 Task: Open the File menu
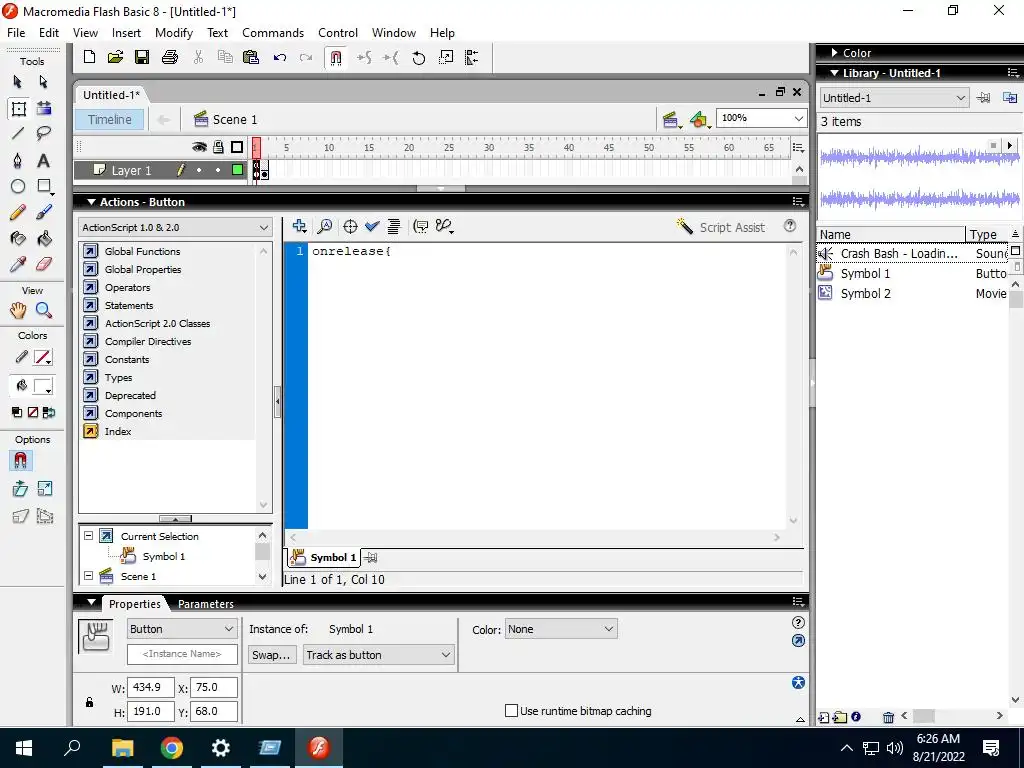coord(16,33)
